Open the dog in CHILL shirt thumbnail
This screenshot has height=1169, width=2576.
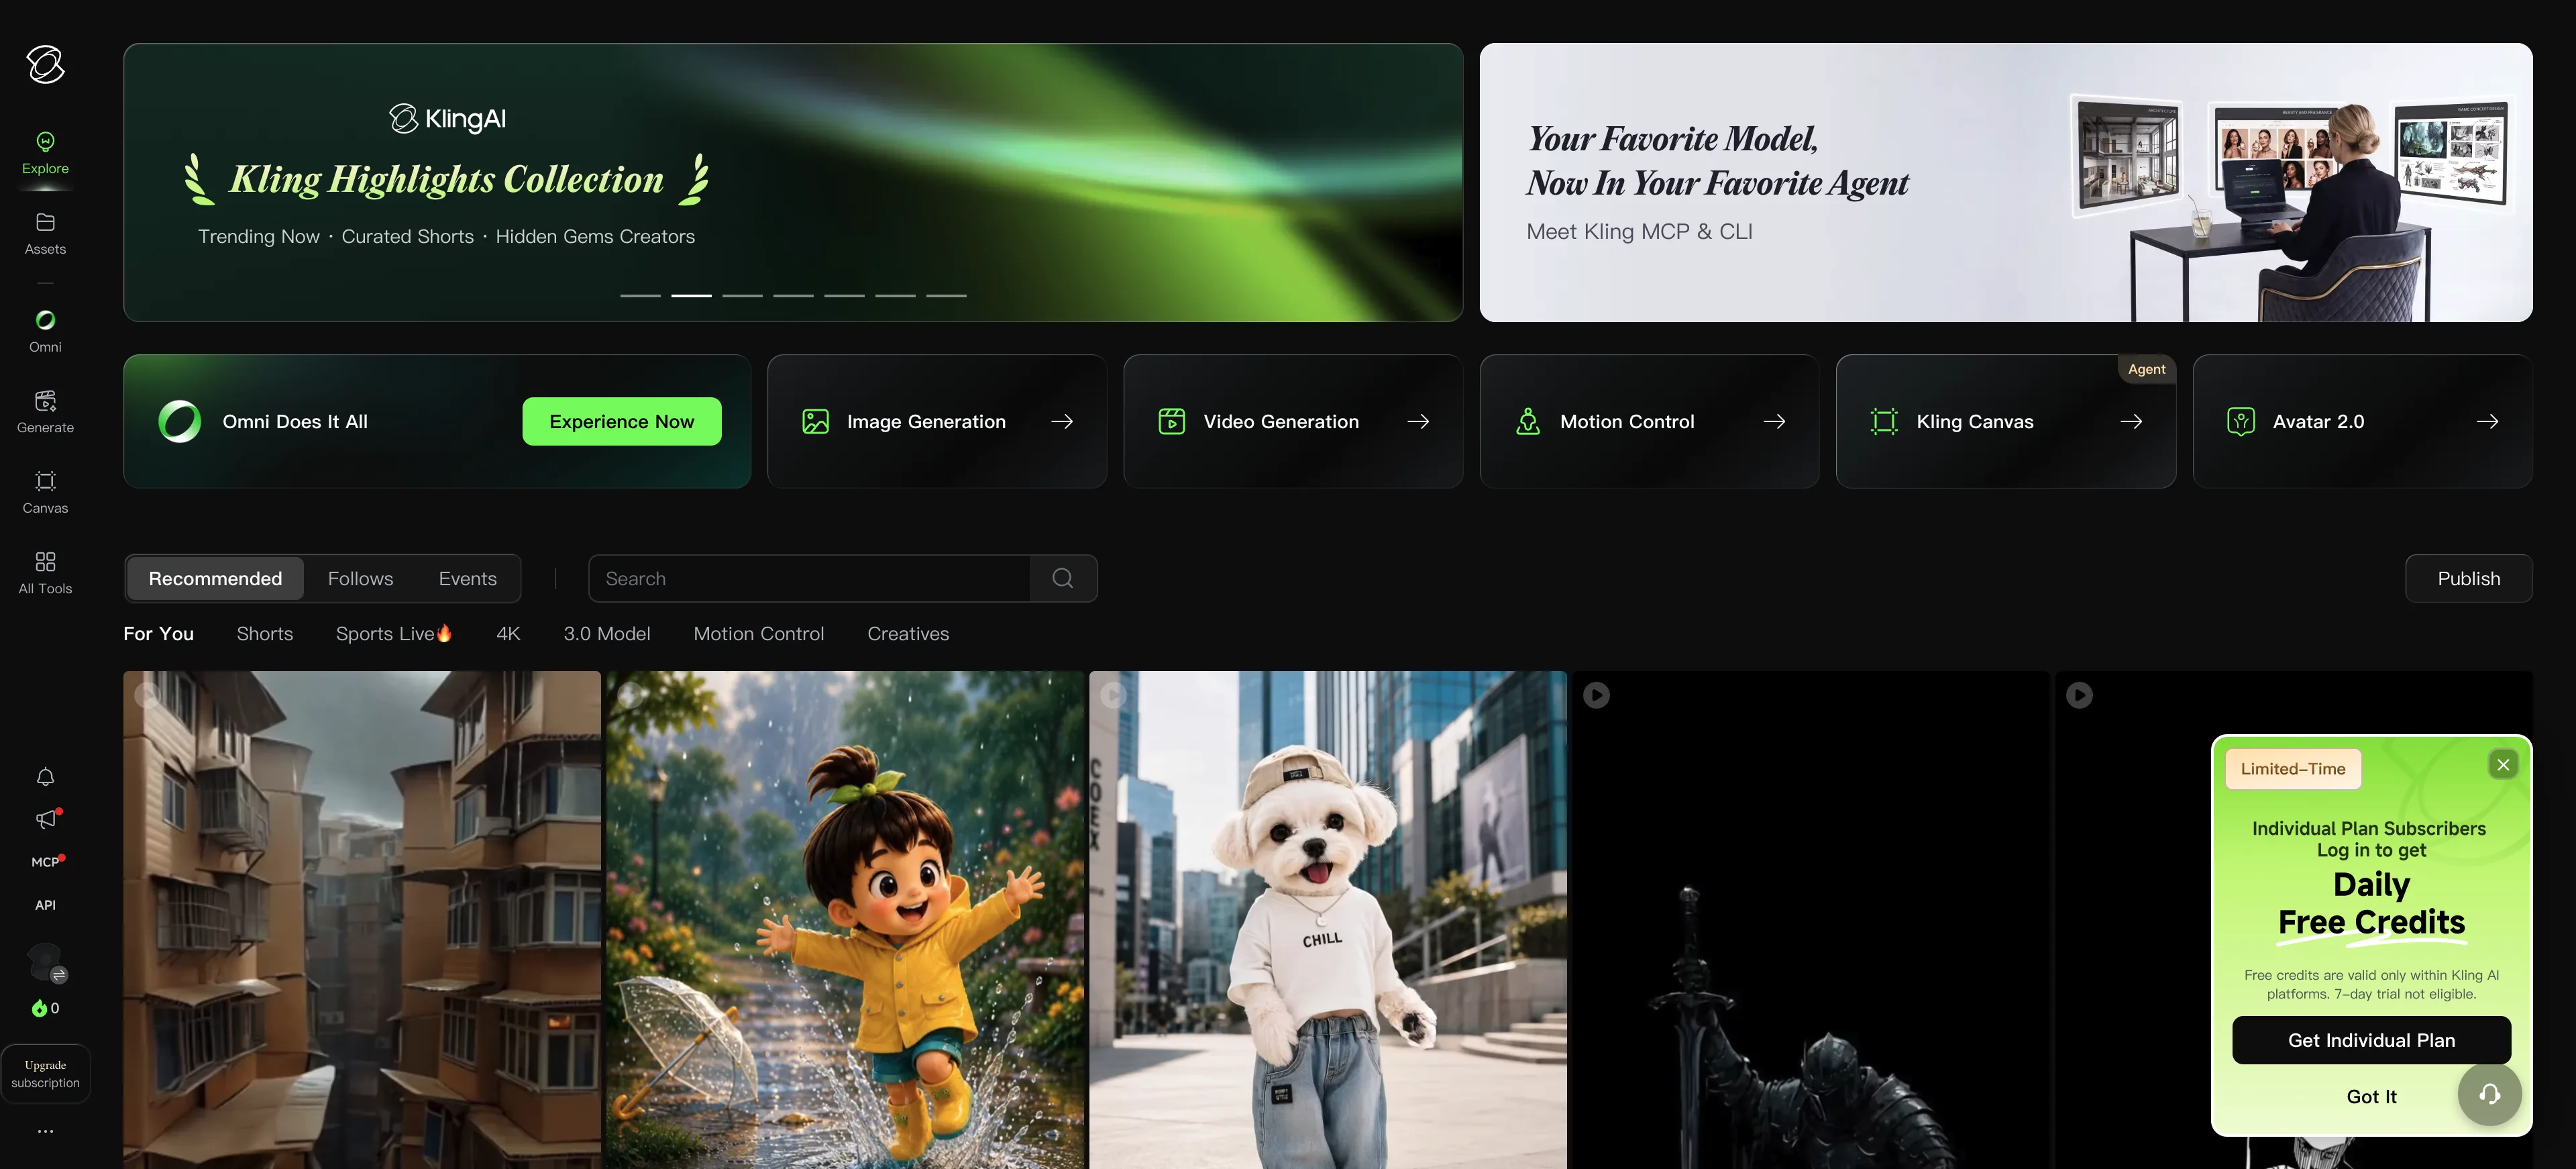[x=1328, y=920]
